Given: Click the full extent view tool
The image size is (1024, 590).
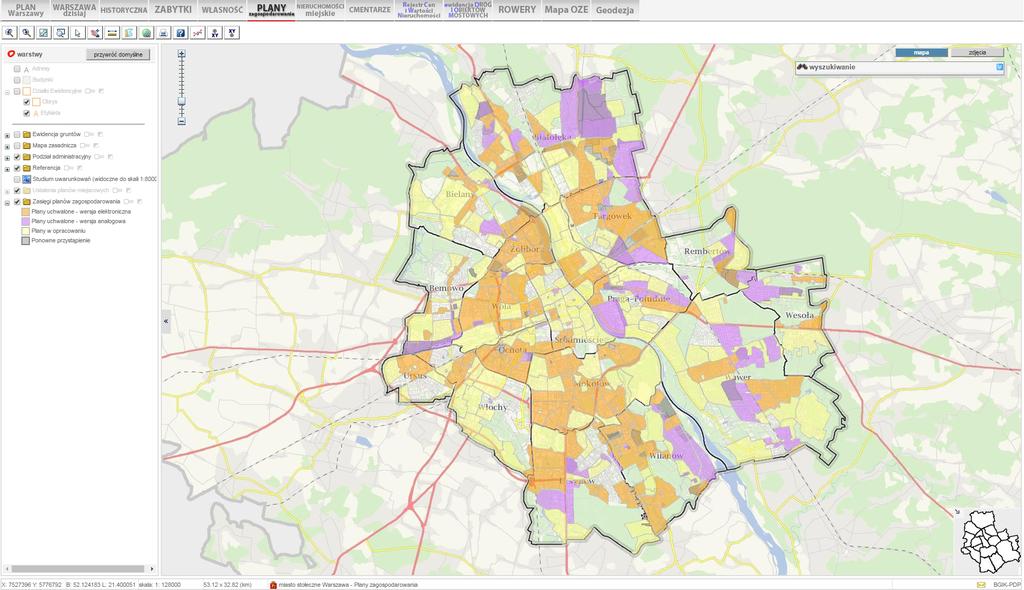Looking at the screenshot, I should [x=44, y=33].
